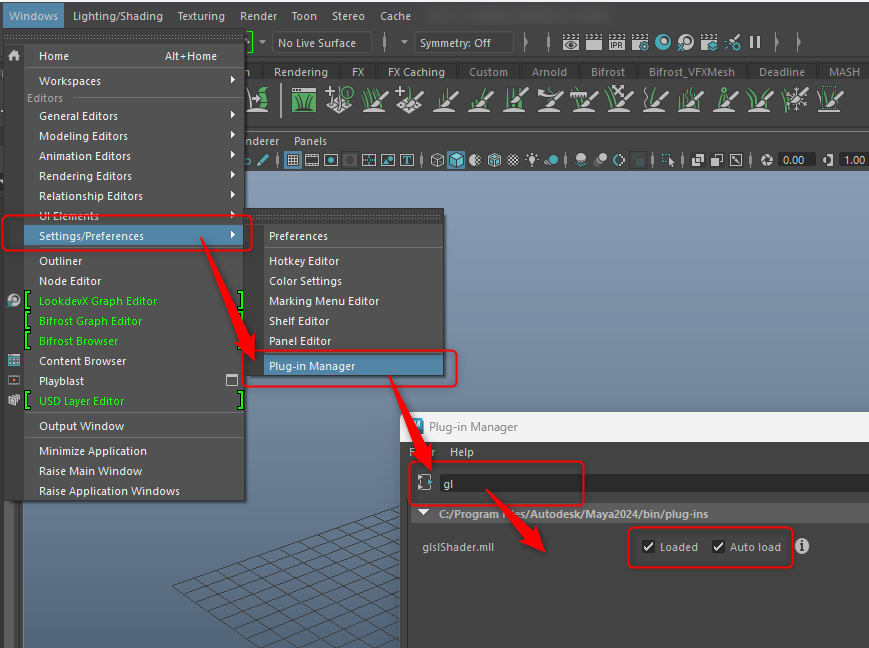Click the Content Browser row icon
The width and height of the screenshot is (869, 648).
[14, 361]
